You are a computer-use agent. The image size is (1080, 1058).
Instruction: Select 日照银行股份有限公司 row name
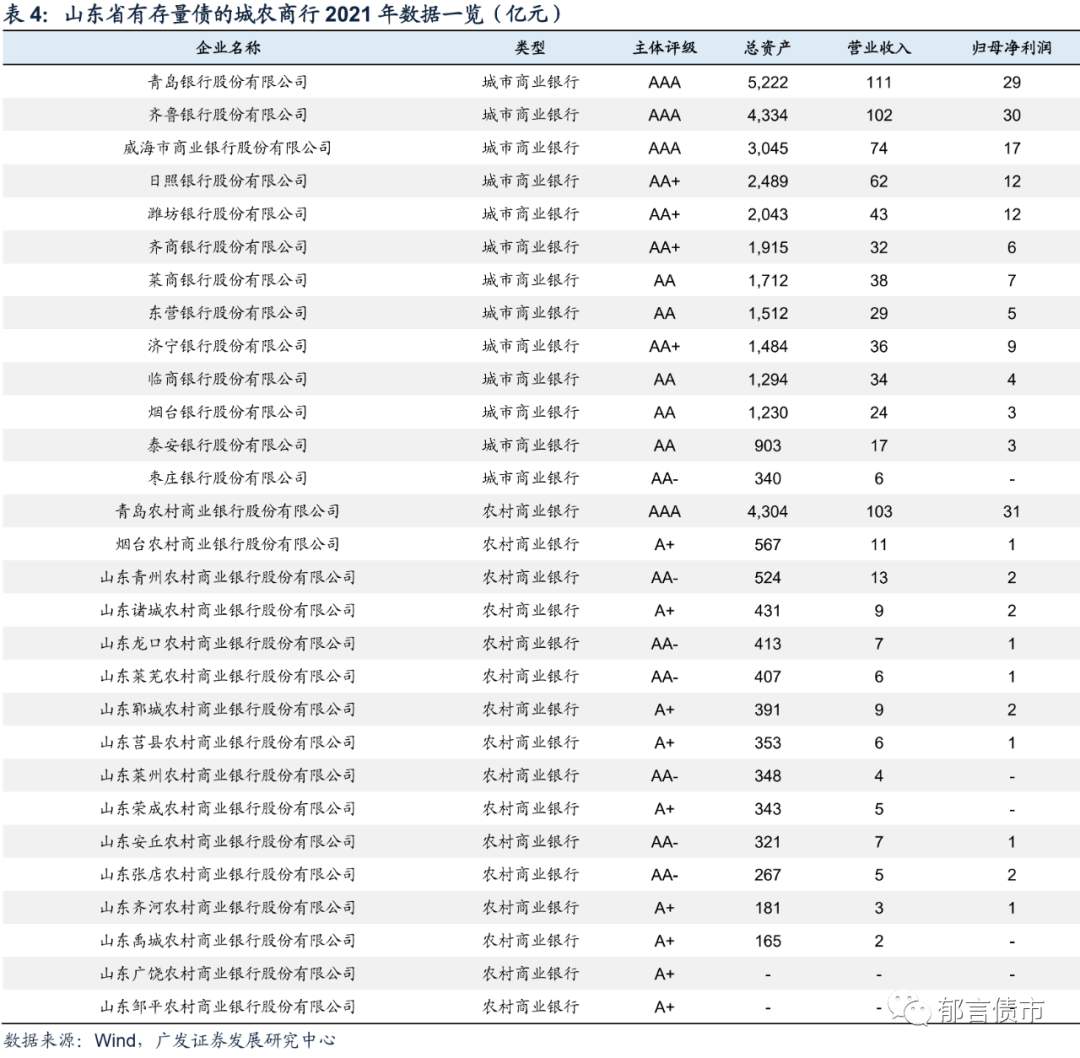coord(228,181)
